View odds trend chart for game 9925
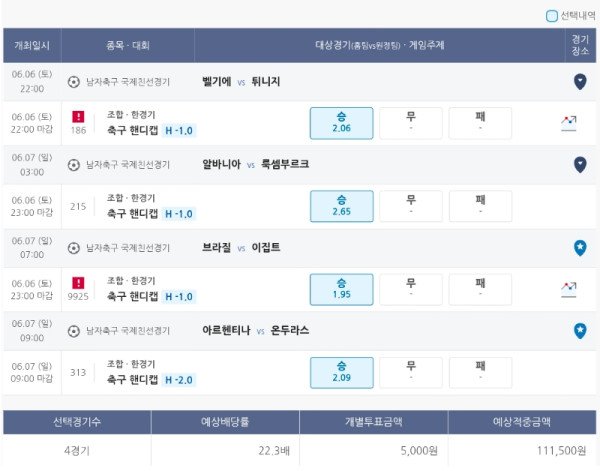The height and width of the screenshot is (471, 600). tap(569, 290)
